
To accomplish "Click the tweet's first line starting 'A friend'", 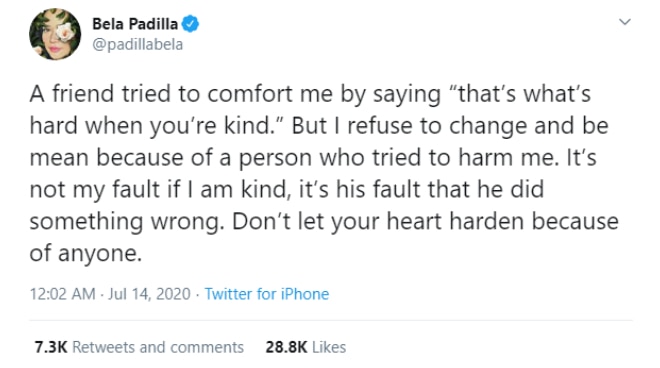I will (x=310, y=94).
